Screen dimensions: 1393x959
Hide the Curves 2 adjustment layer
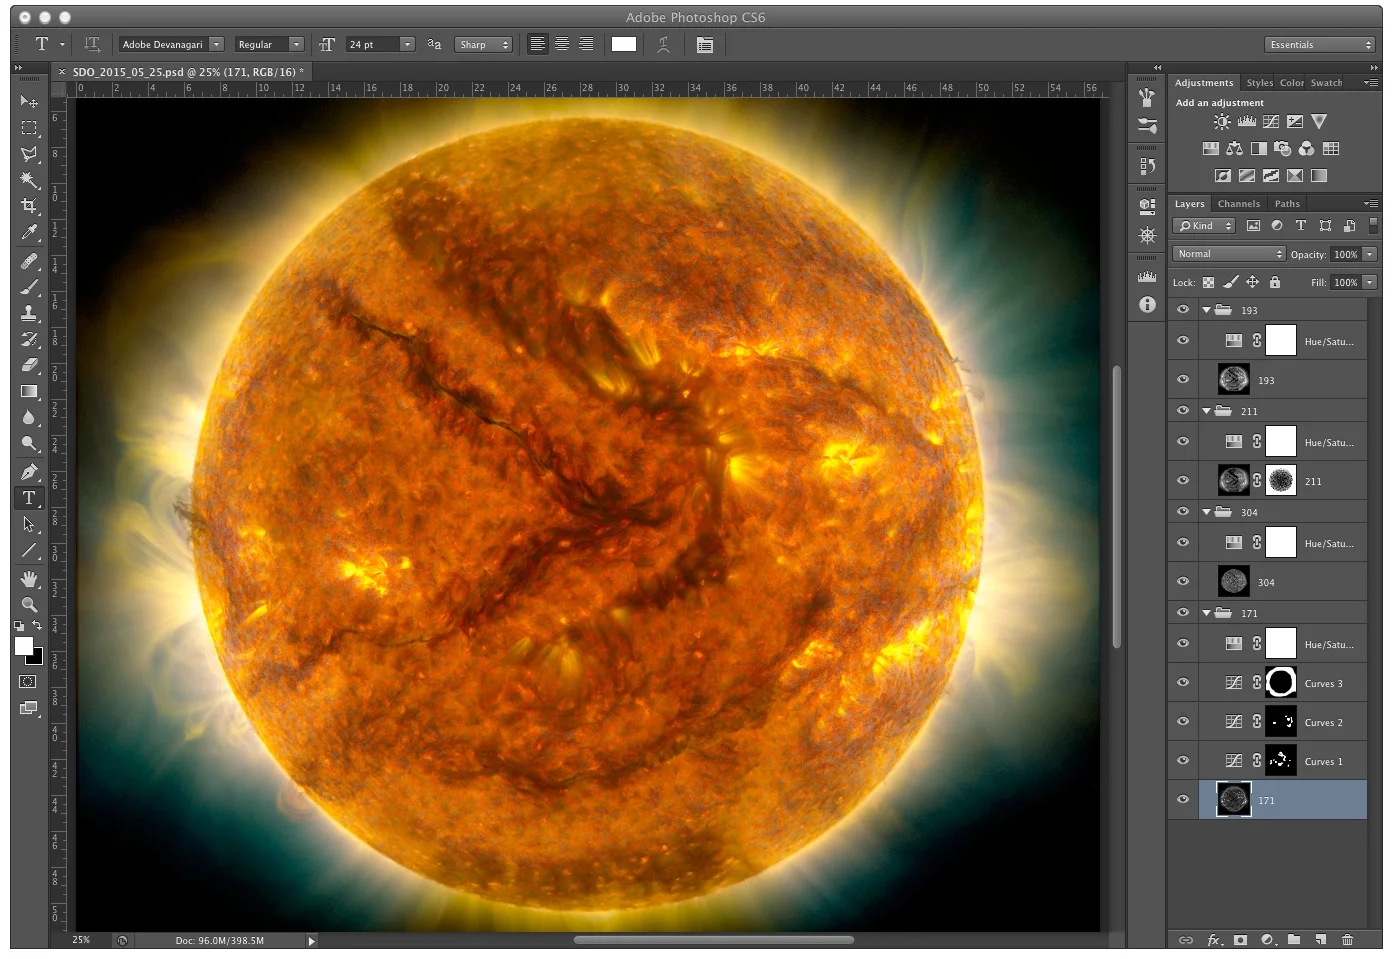click(x=1183, y=721)
